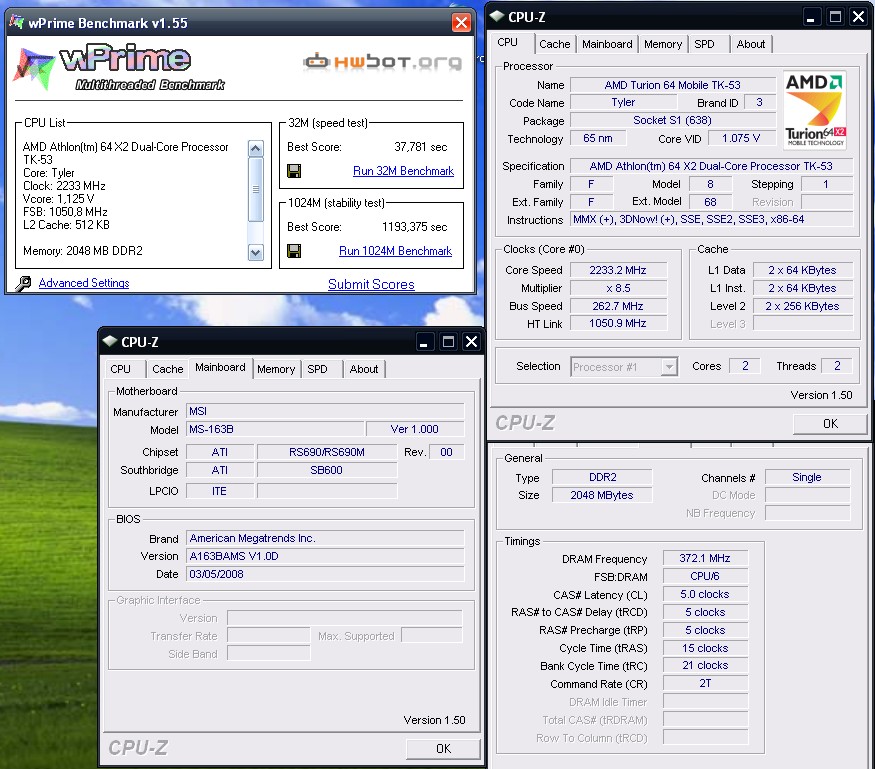Click the BIOS Version field A163BAMS V1.0D
Screen dimensions: 875x769
pos(325,556)
